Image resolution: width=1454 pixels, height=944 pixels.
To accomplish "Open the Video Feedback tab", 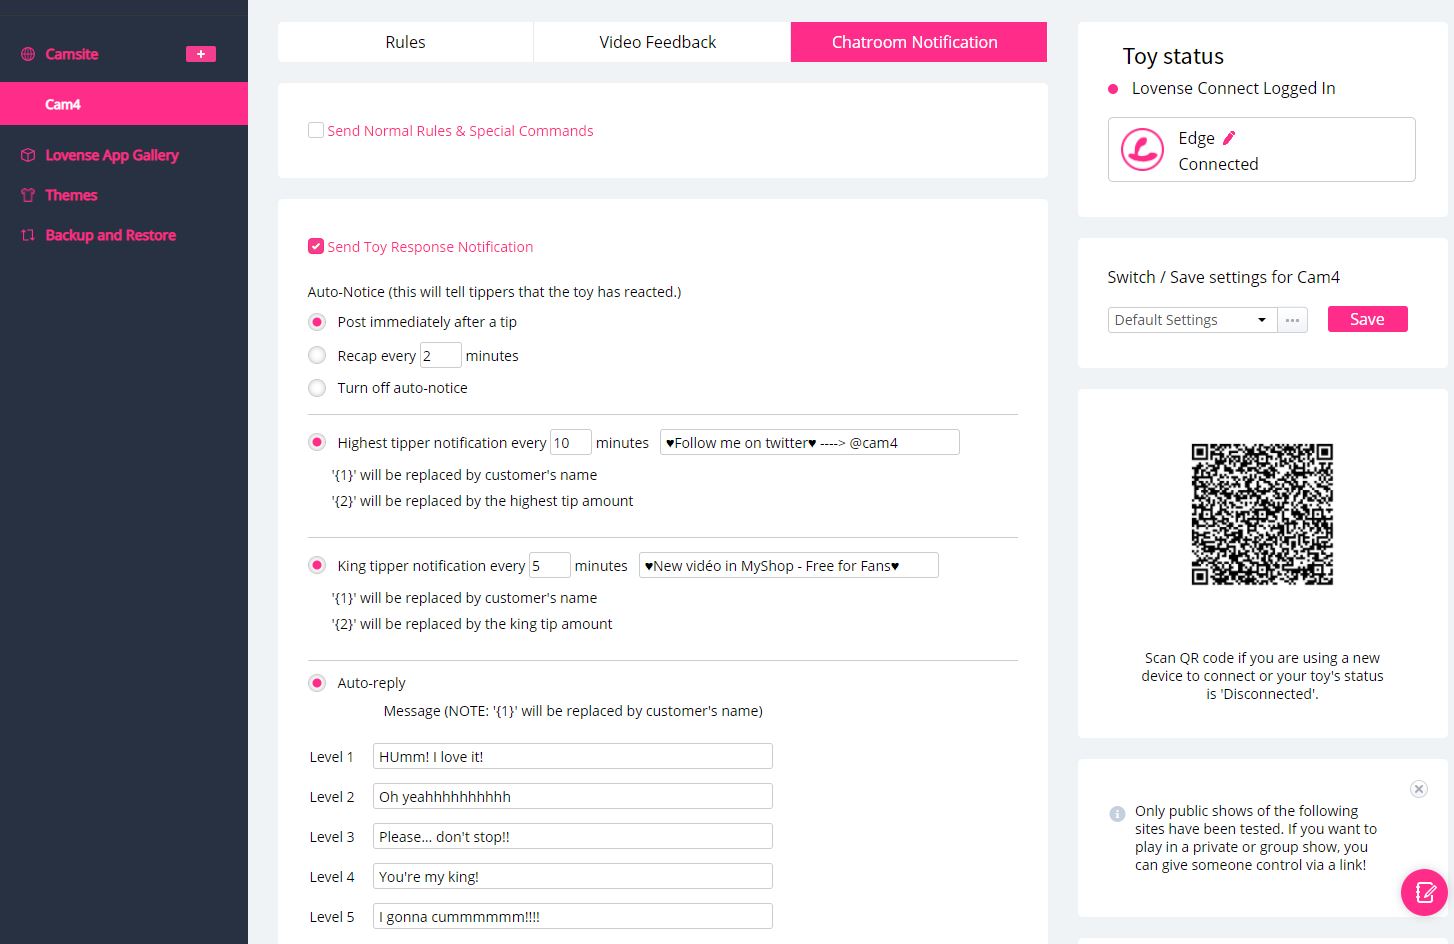I will click(x=657, y=42).
